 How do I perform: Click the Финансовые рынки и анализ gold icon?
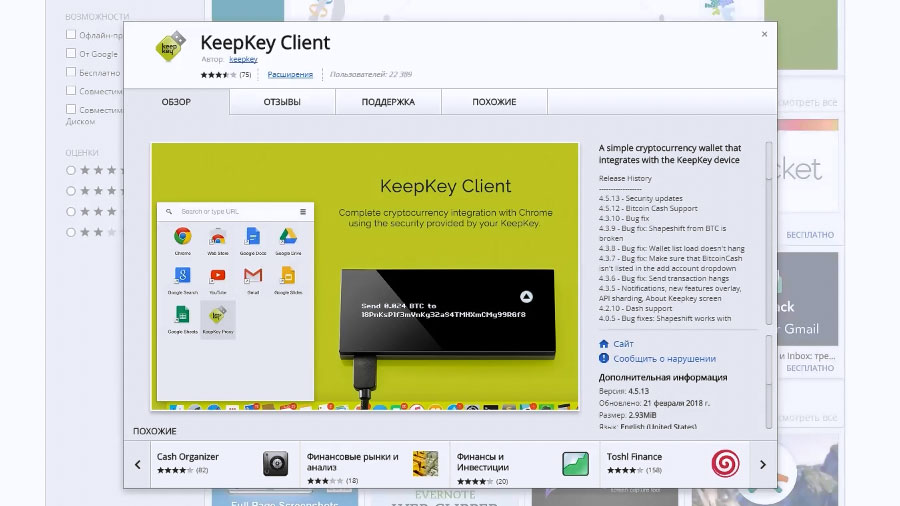[425, 464]
